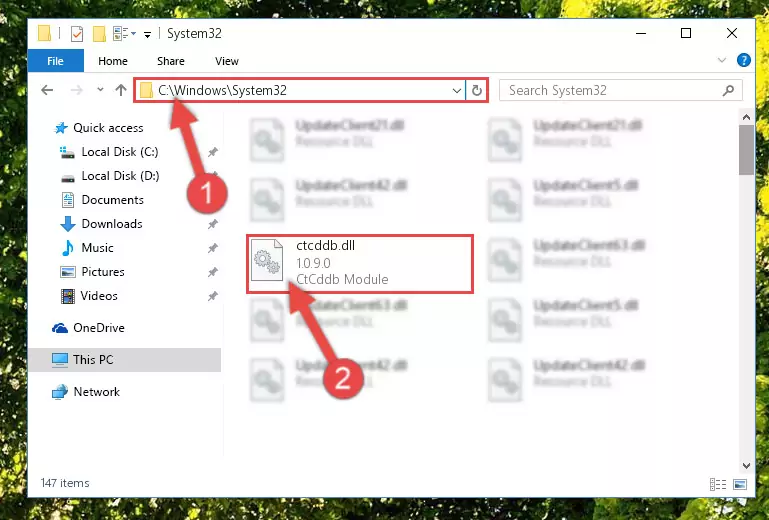
Task: Go back with the Back arrow
Action: pyautogui.click(x=47, y=90)
